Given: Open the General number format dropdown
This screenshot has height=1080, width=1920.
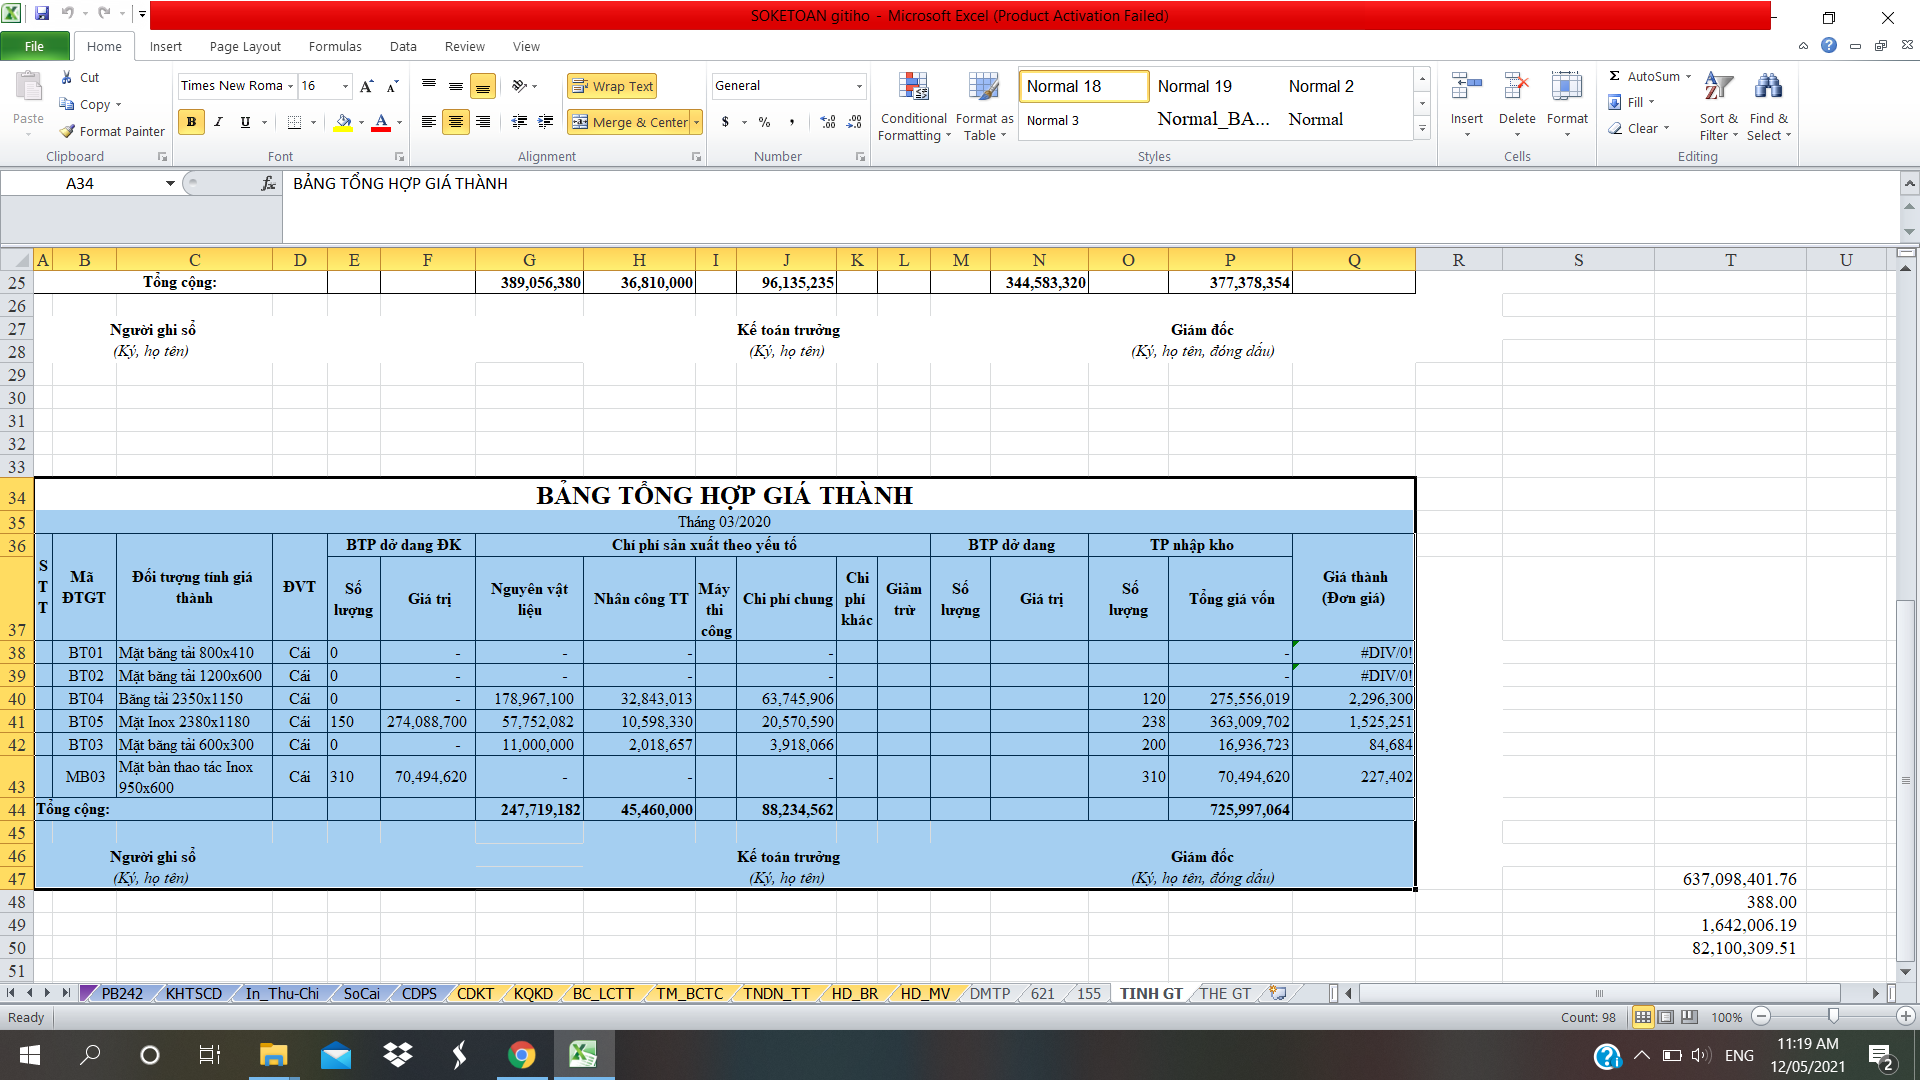Looking at the screenshot, I should pyautogui.click(x=859, y=86).
